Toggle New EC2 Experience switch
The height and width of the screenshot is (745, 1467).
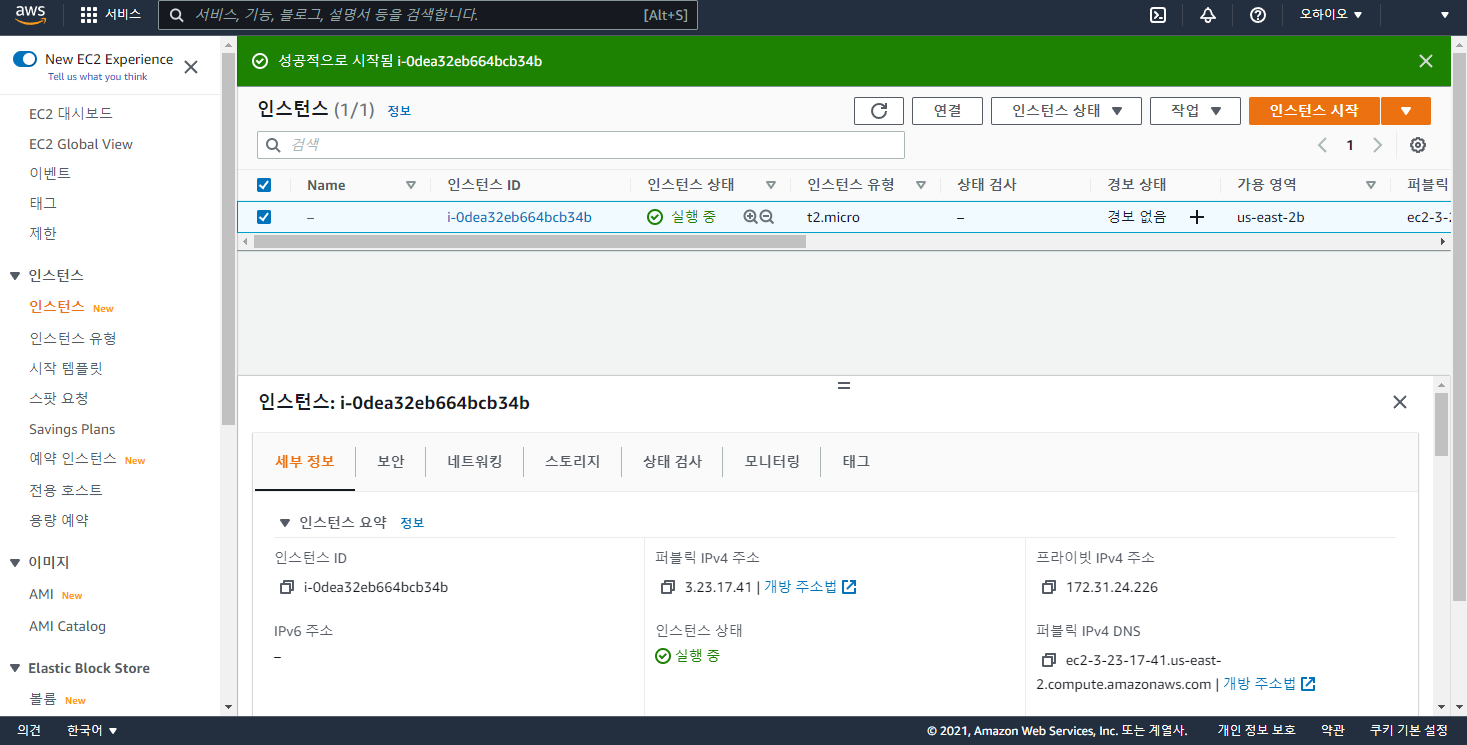[25, 60]
